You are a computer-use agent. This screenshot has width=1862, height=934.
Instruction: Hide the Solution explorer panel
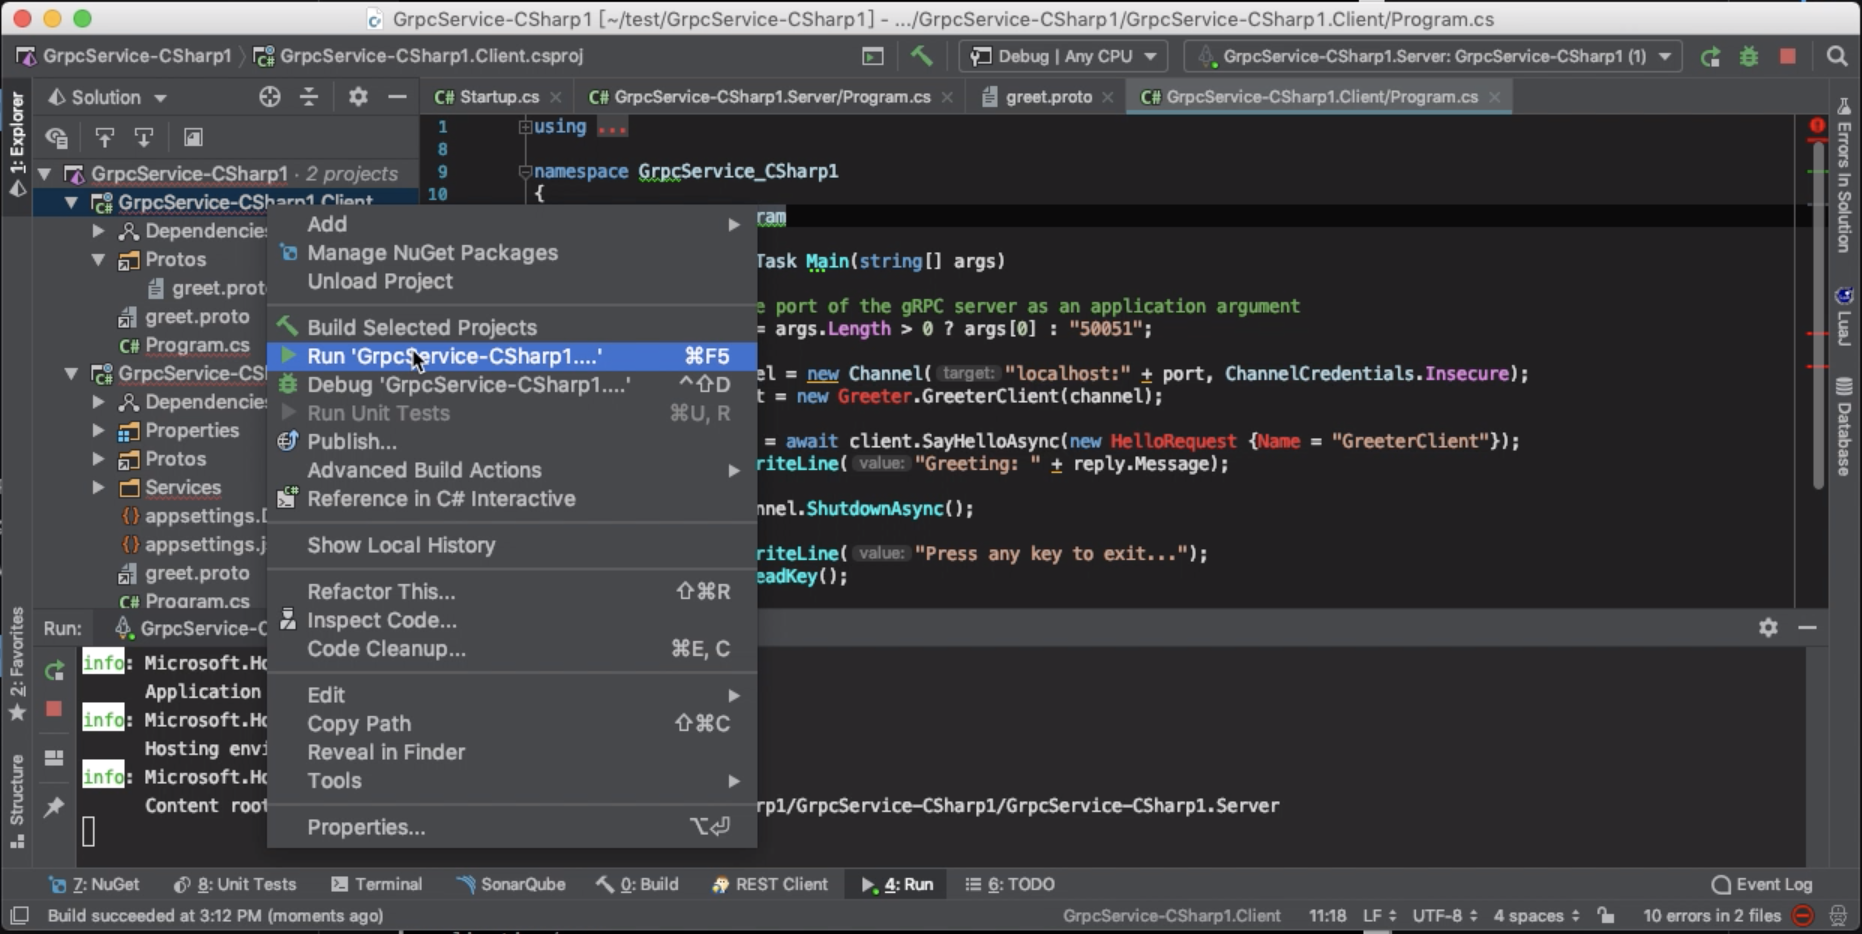pos(397,97)
